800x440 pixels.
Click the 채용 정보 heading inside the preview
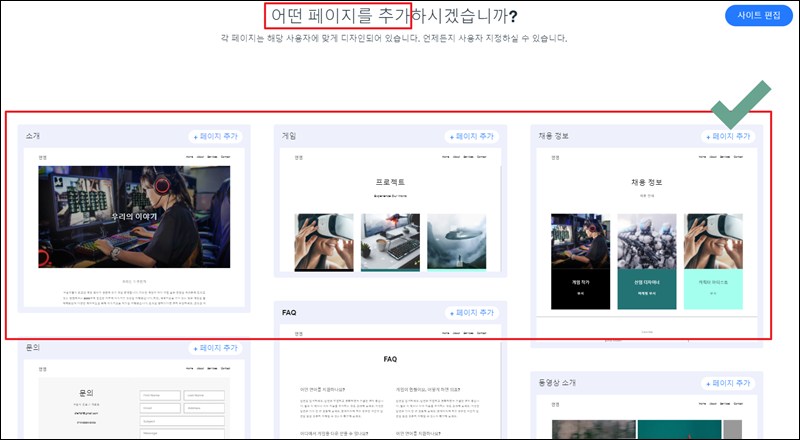coord(646,182)
